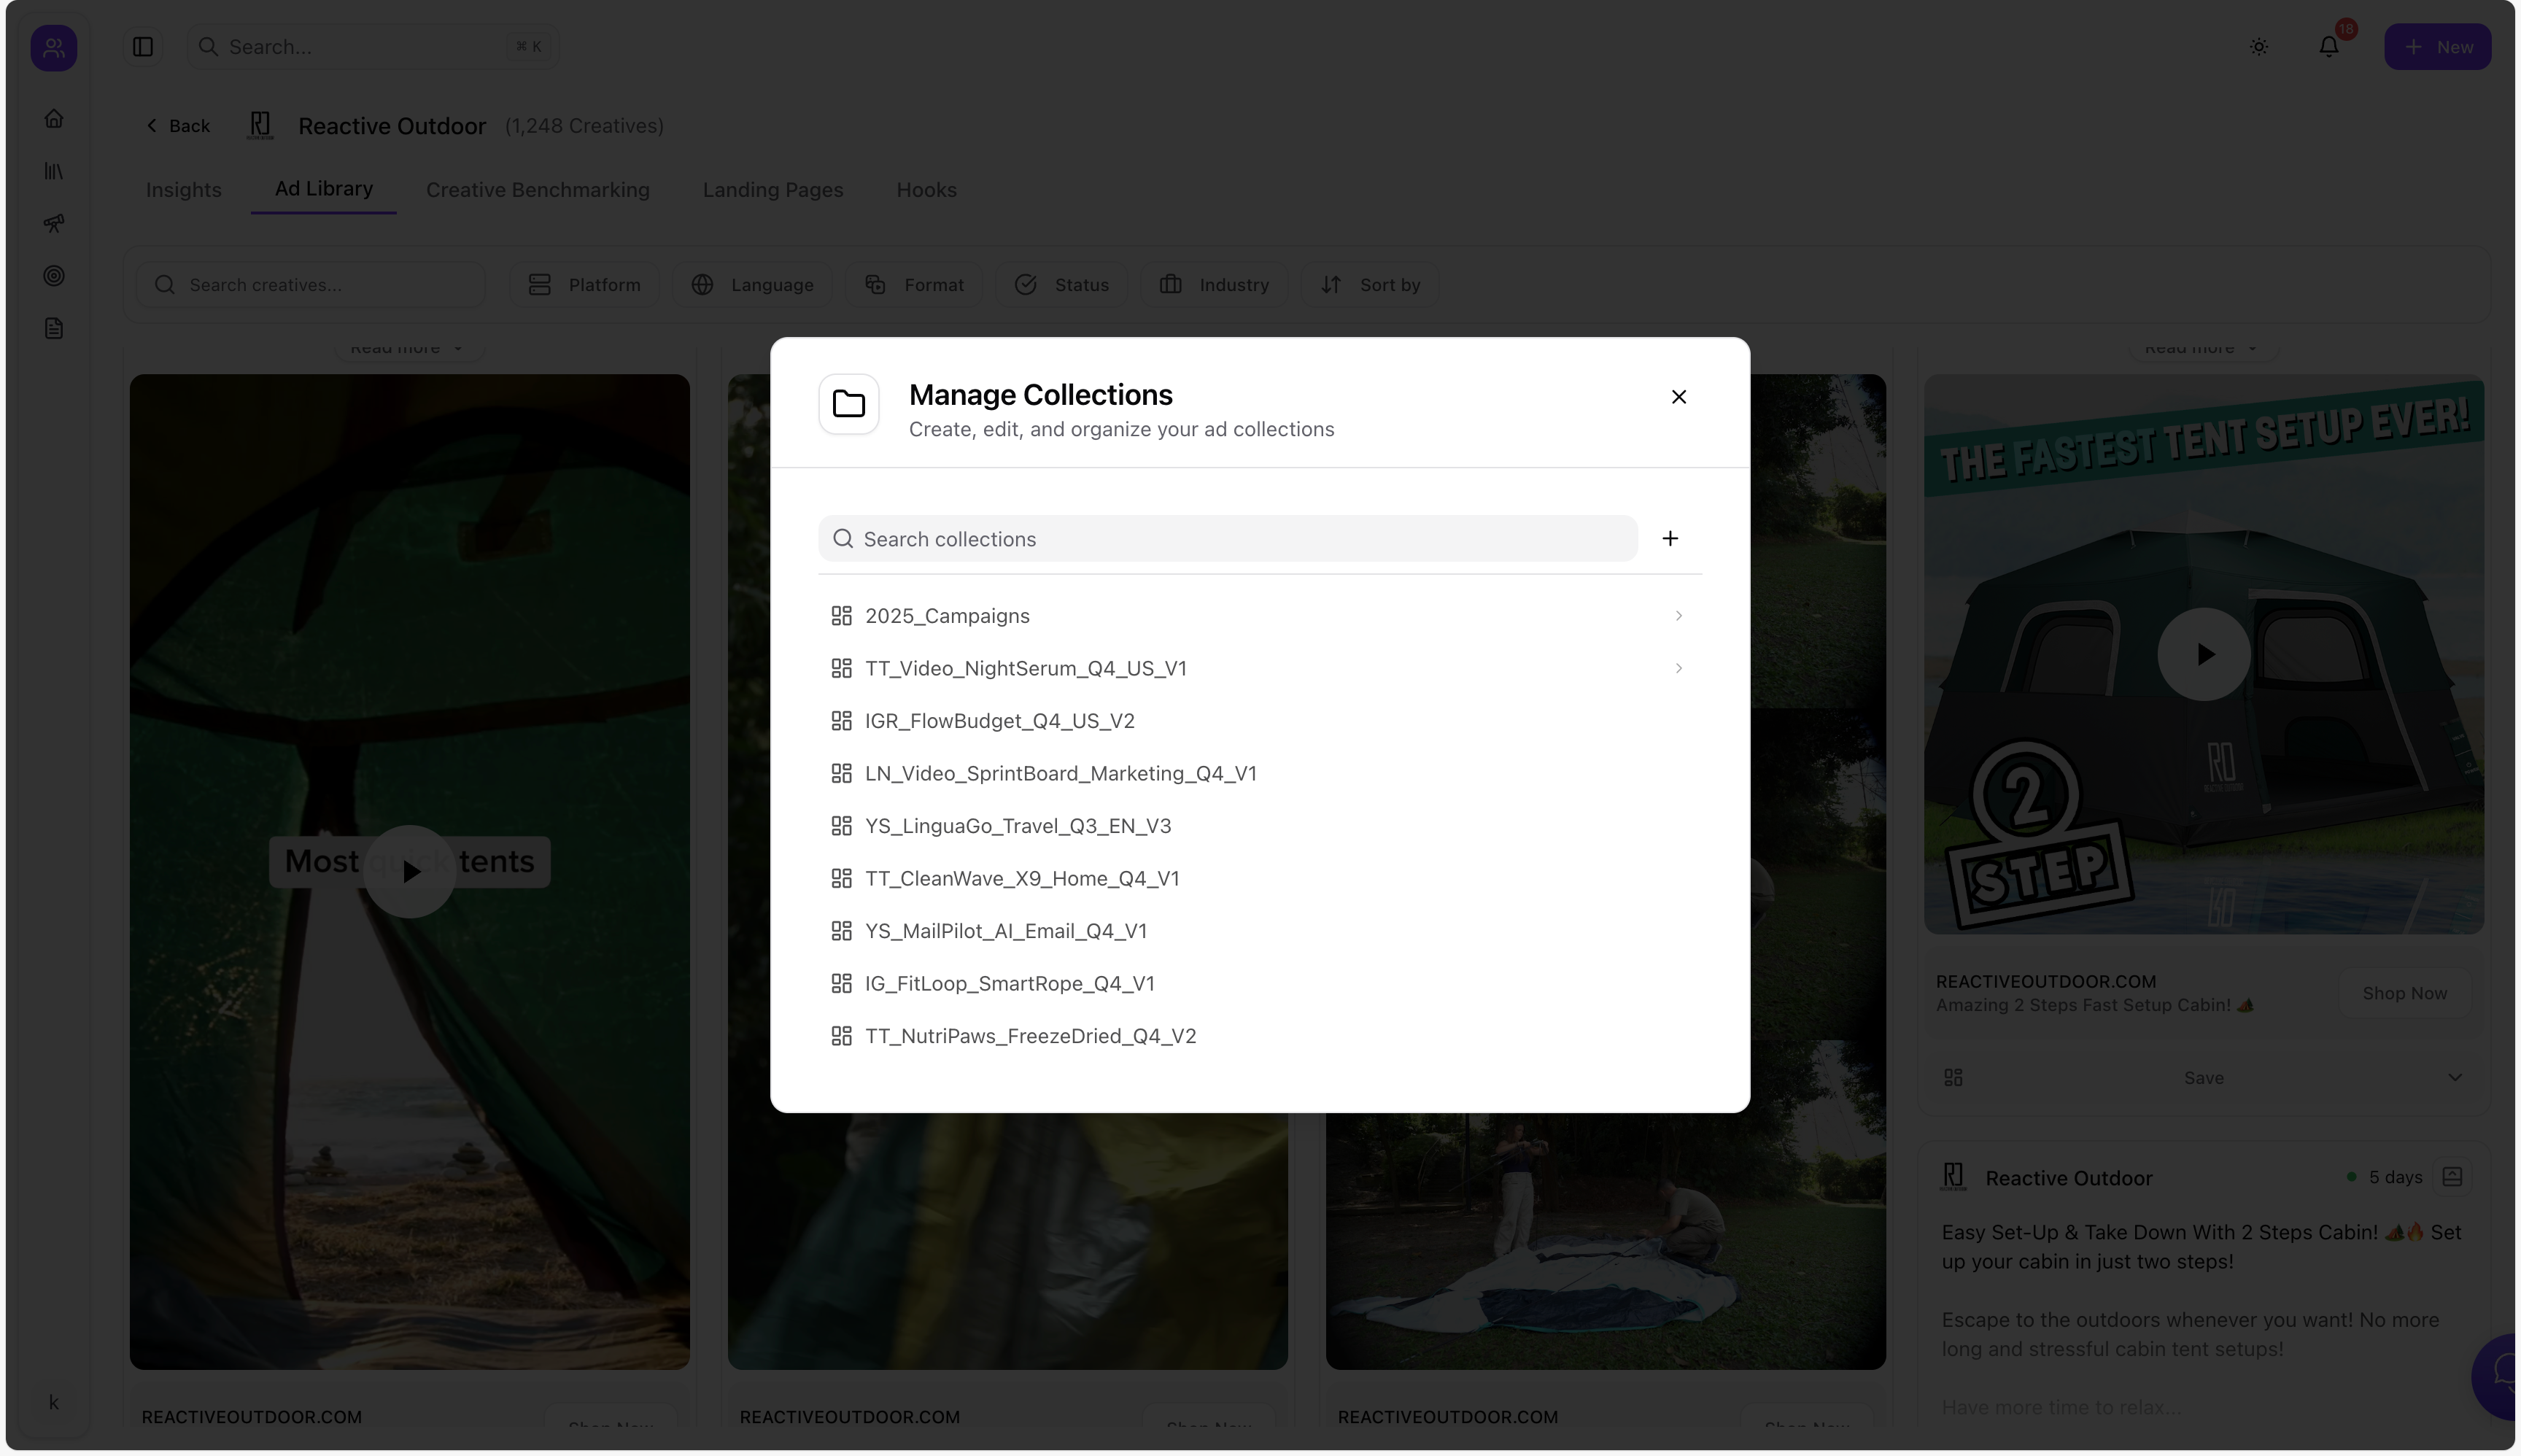Click the Back link

tap(178, 126)
